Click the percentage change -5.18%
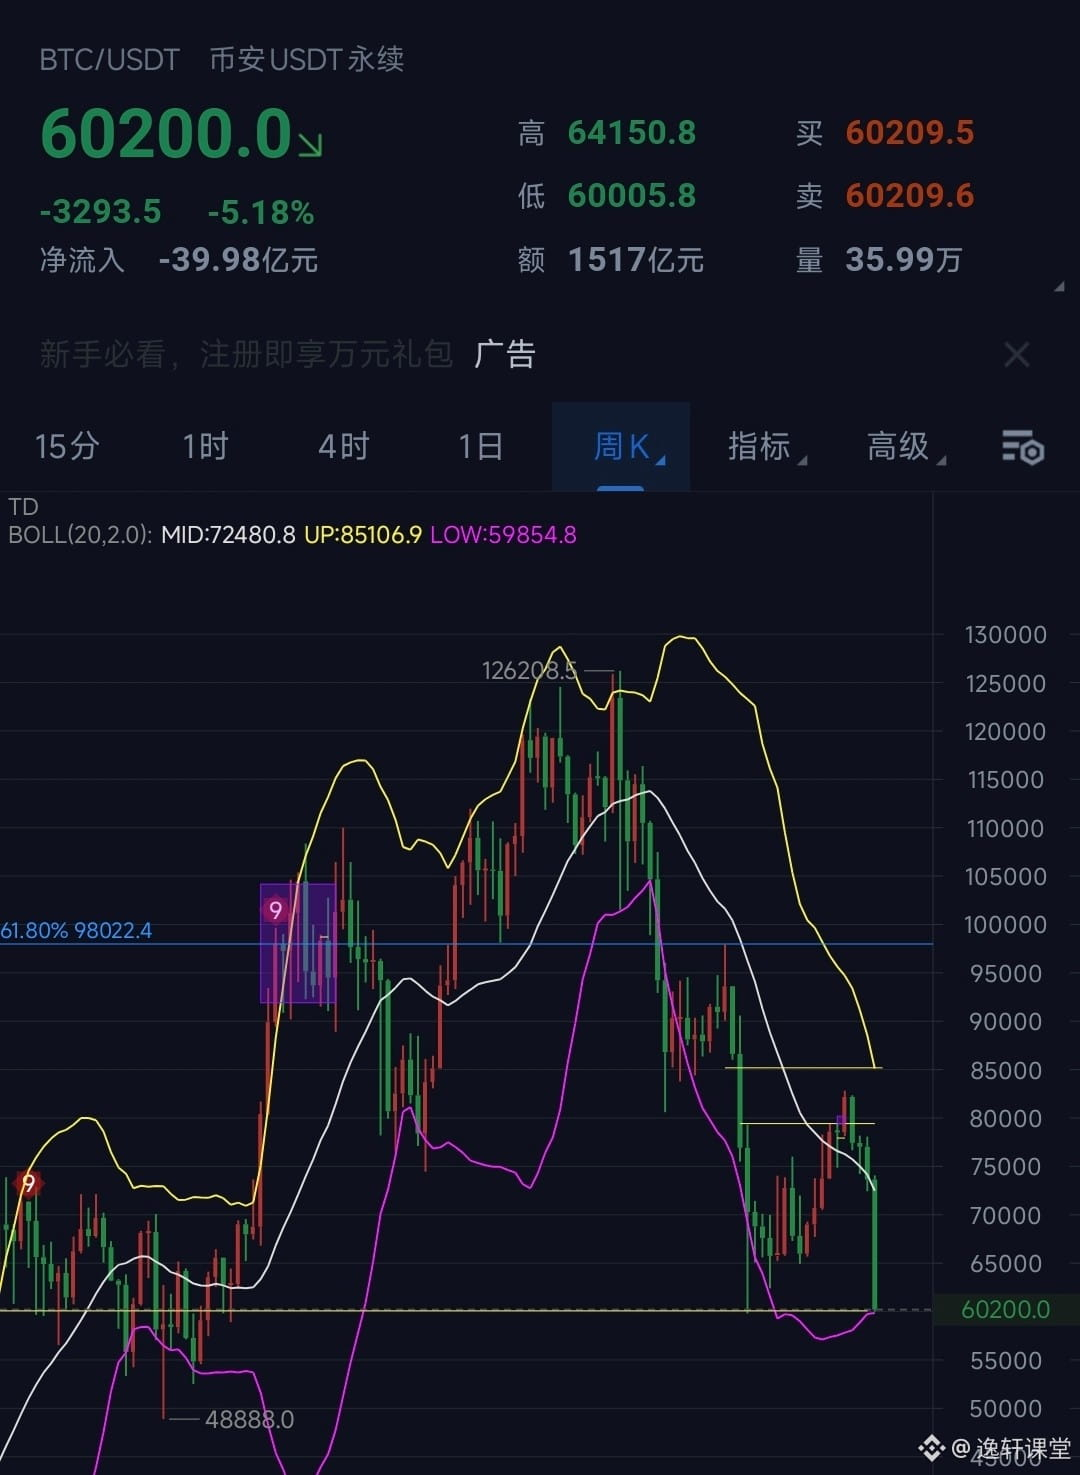Image resolution: width=1080 pixels, height=1475 pixels. [261, 212]
